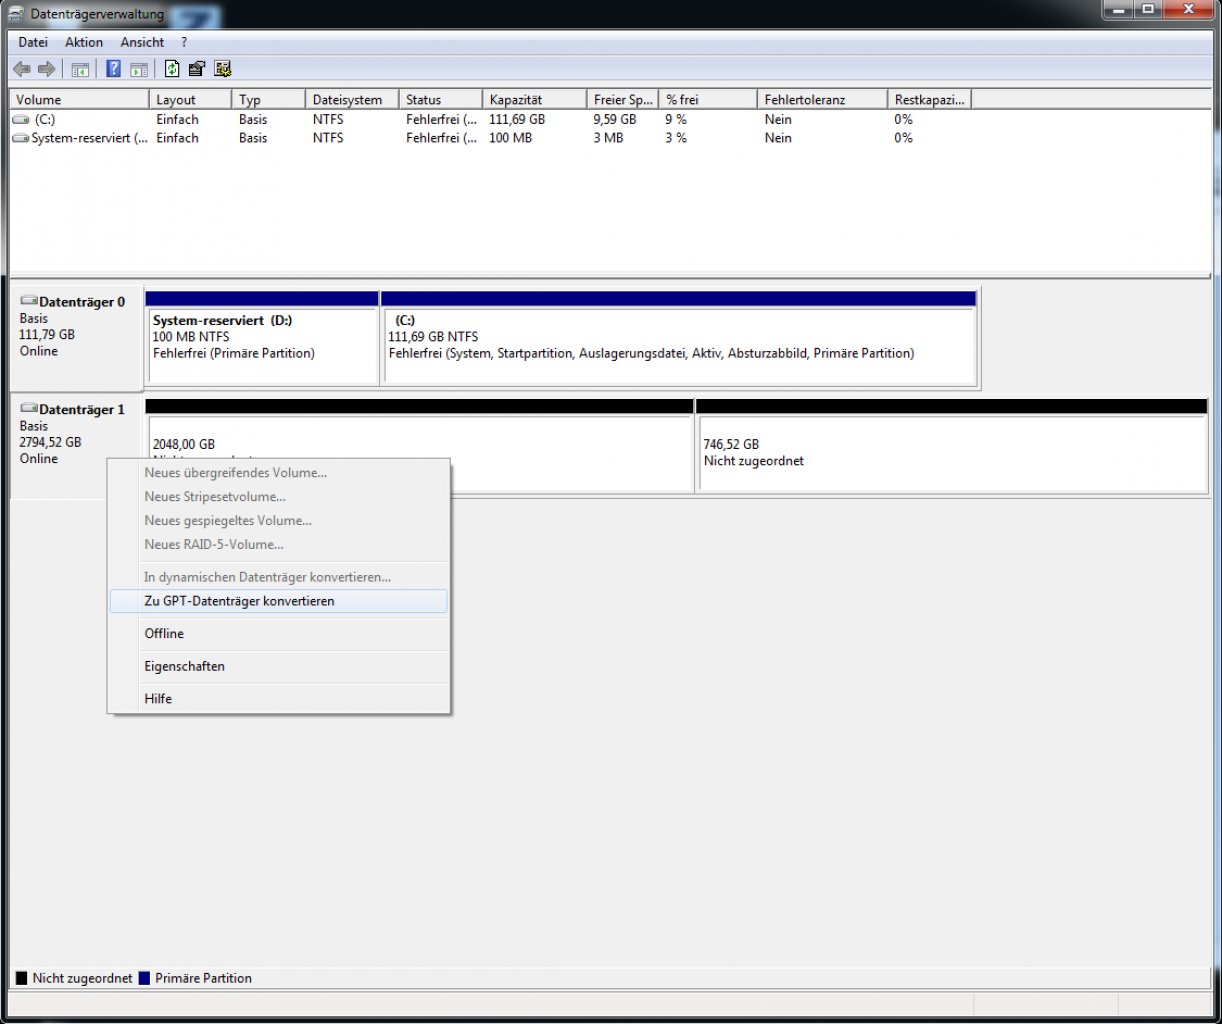Click the black Nicht zugeordnet legend swatch

click(x=22, y=978)
